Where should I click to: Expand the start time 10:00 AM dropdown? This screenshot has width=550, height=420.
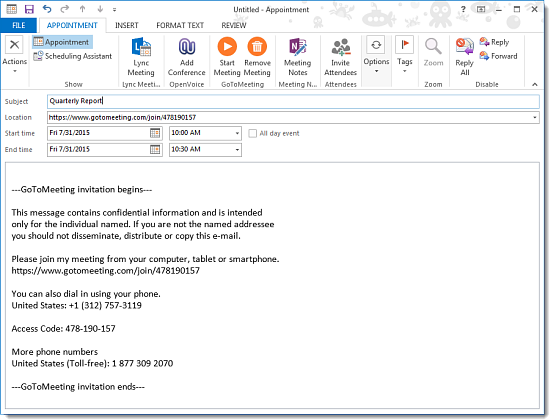(x=237, y=133)
